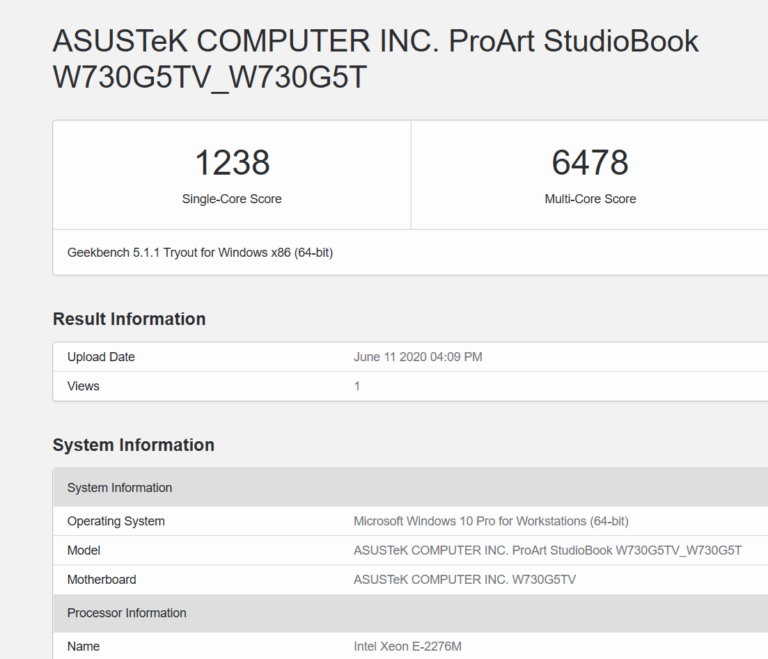This screenshot has width=768, height=659.
Task: Select the June 11 2020 upload date value
Action: click(x=418, y=357)
